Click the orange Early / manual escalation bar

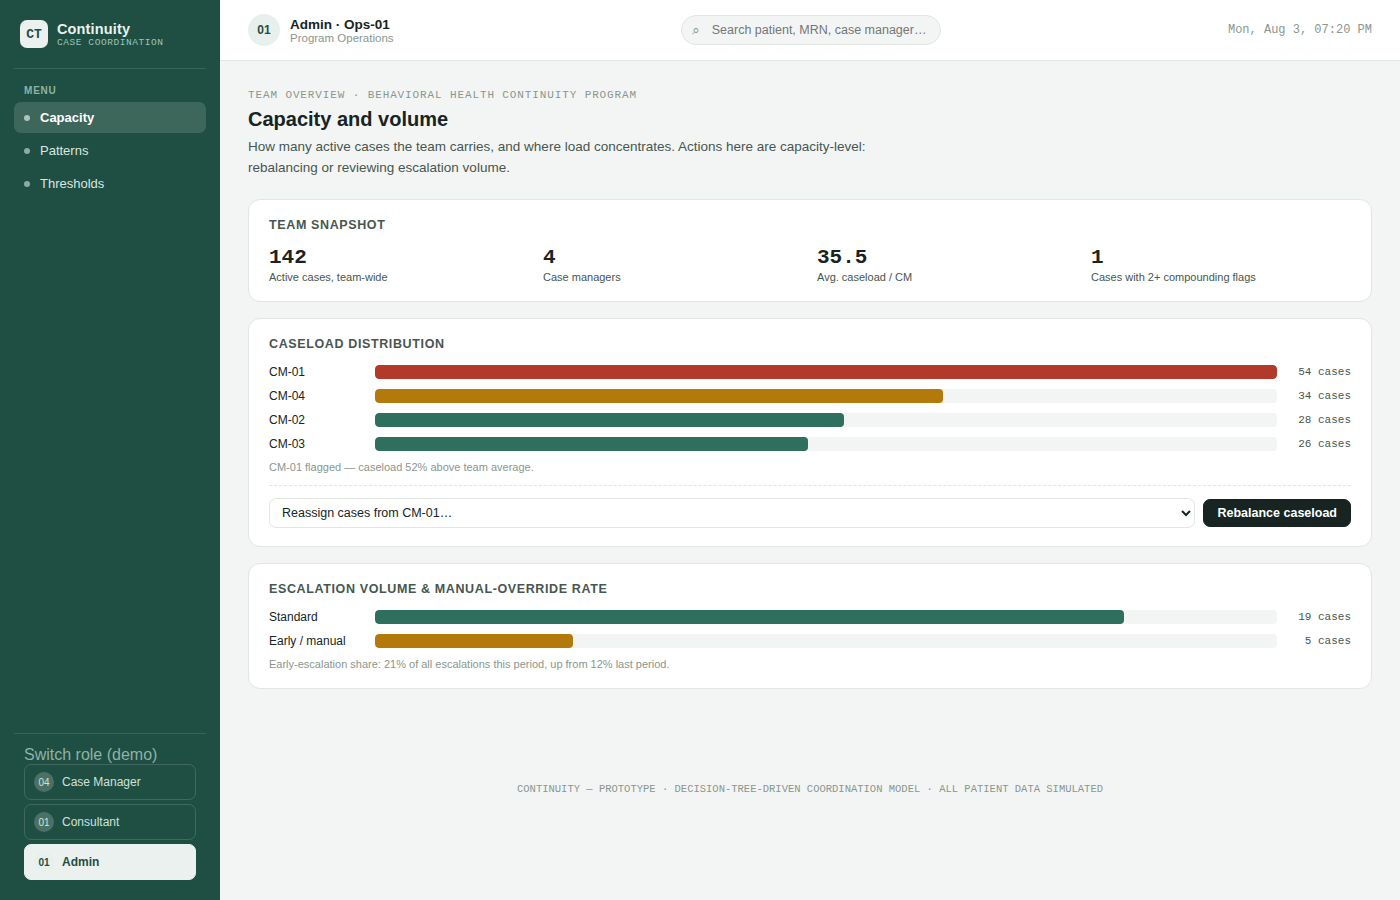(x=474, y=641)
